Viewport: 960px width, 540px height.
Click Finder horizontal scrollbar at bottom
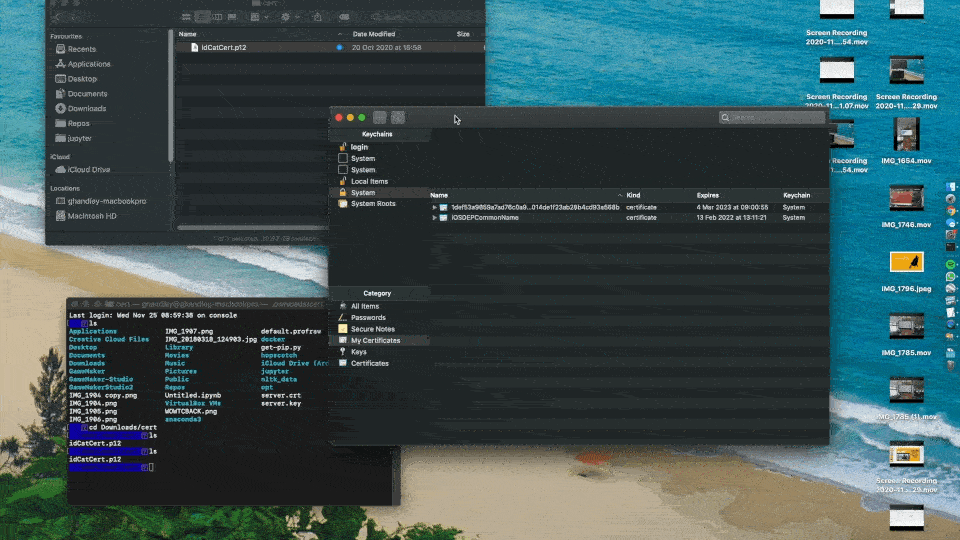tap(252, 227)
